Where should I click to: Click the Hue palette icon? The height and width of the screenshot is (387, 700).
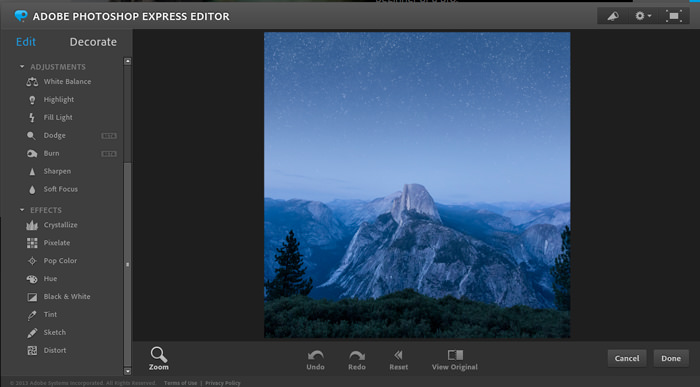(32, 279)
